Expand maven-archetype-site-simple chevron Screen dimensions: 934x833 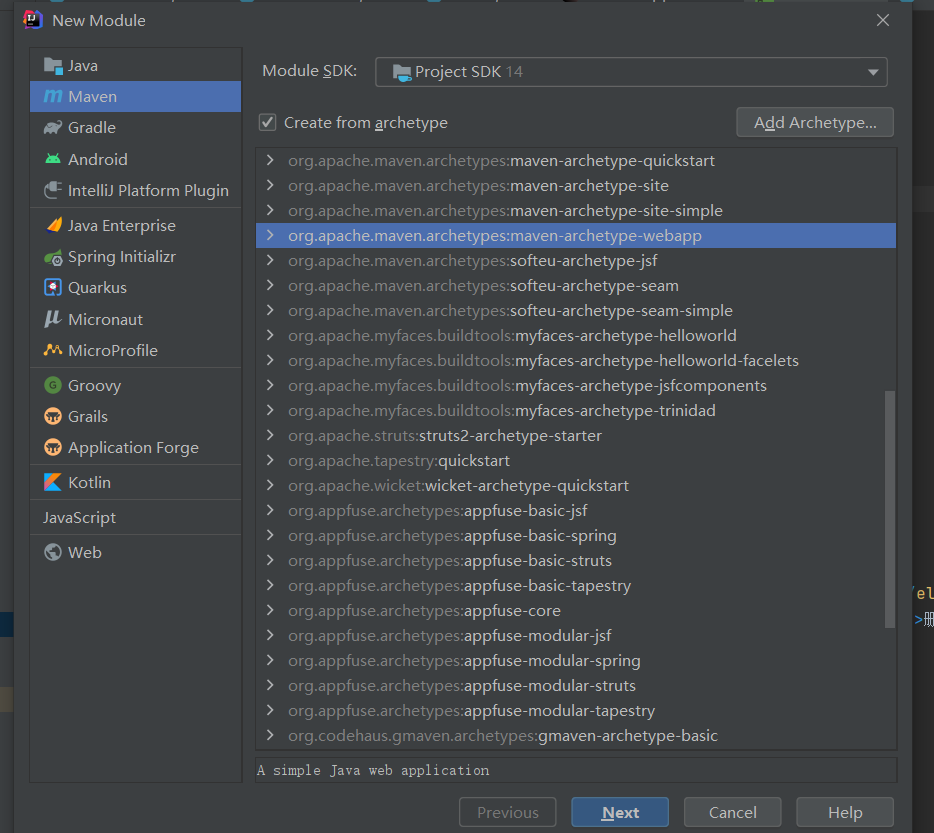(270, 210)
